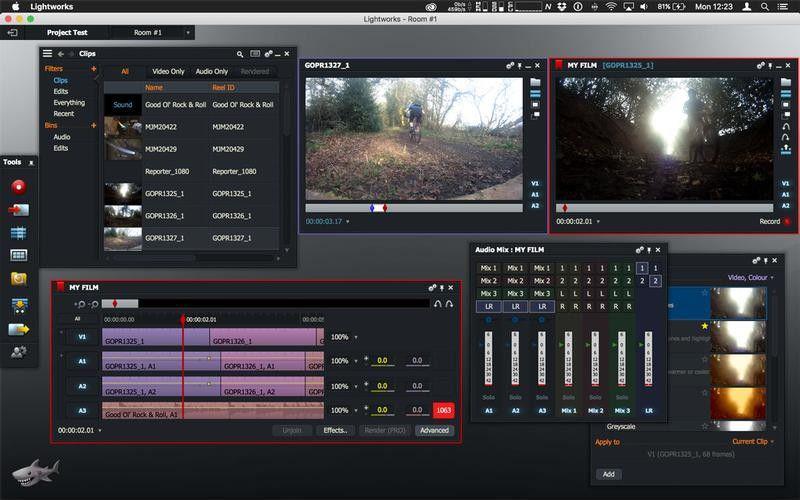The width and height of the screenshot is (800, 500).
Task: Click the Advanced button in timeline
Action: coord(434,431)
